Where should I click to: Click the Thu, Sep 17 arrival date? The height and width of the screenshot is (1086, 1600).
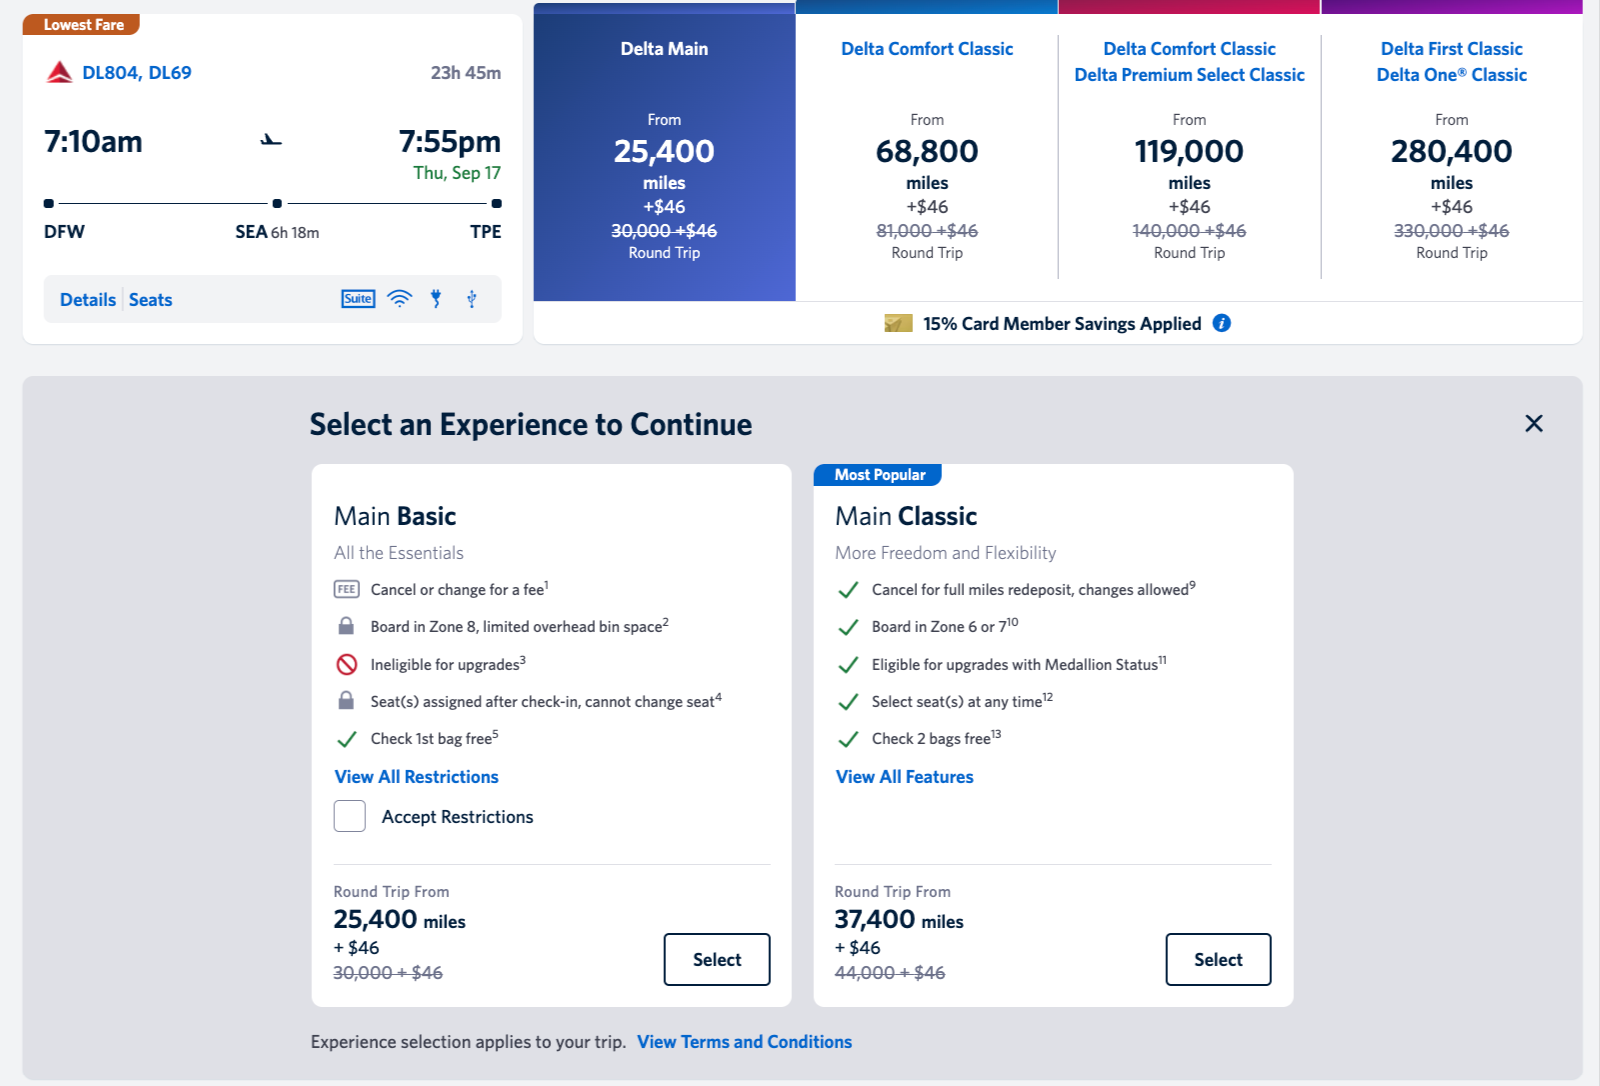pyautogui.click(x=457, y=173)
